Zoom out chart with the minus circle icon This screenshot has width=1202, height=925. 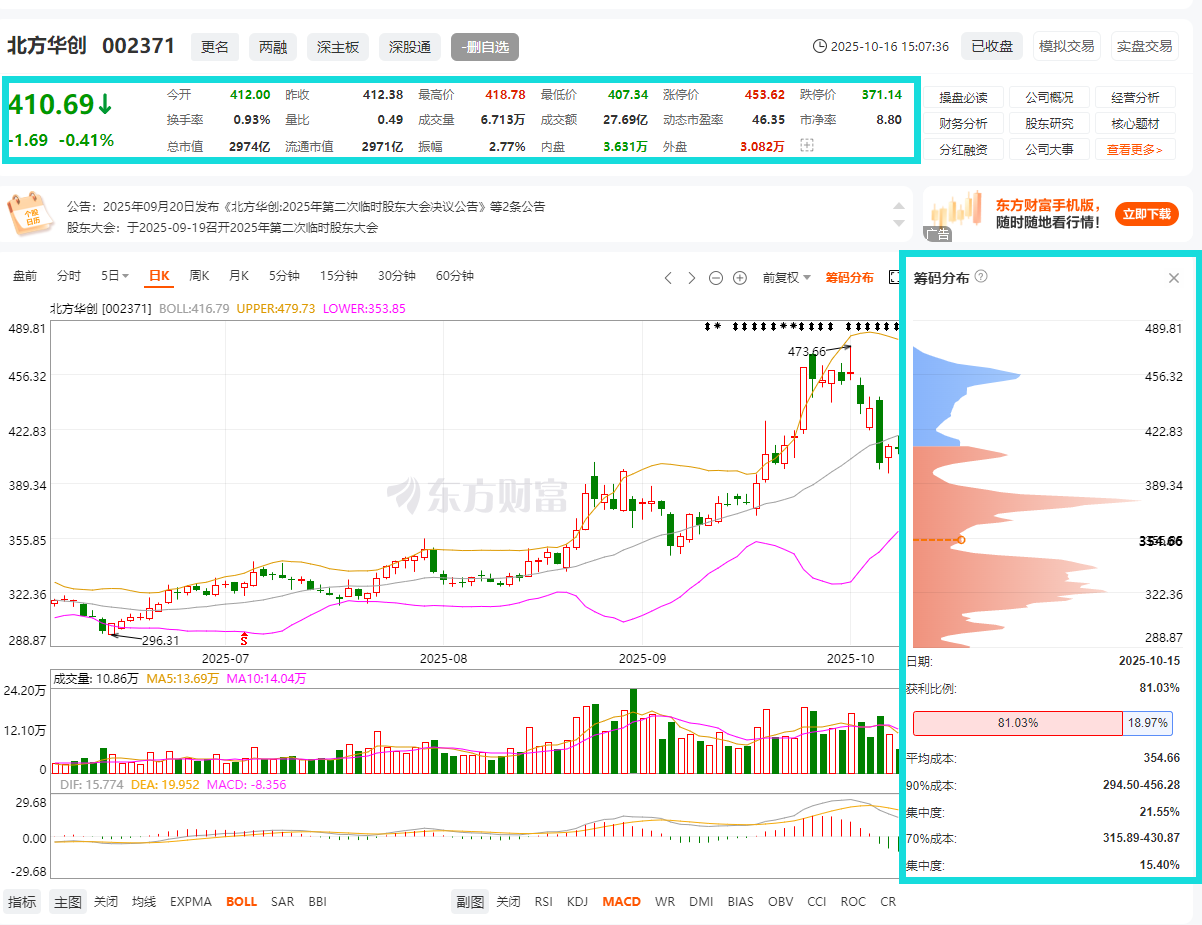pos(716,278)
